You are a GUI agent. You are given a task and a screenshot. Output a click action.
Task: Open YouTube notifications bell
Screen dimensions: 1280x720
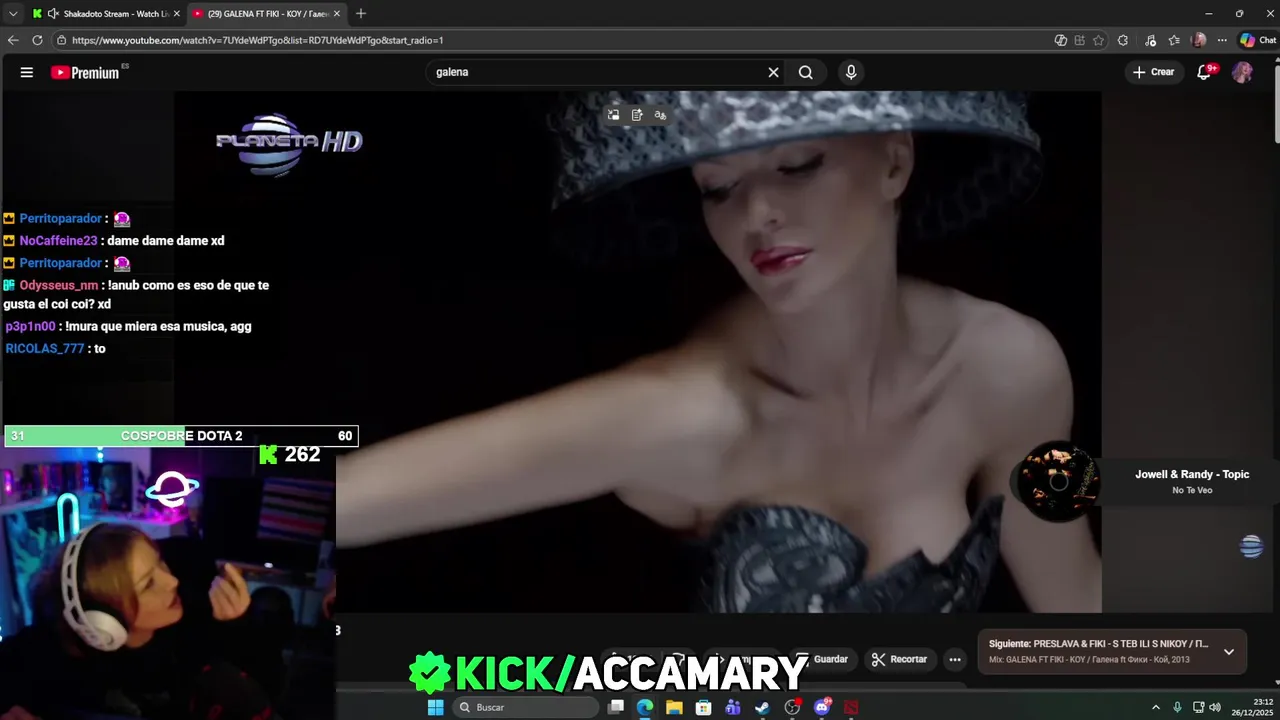(x=1204, y=72)
